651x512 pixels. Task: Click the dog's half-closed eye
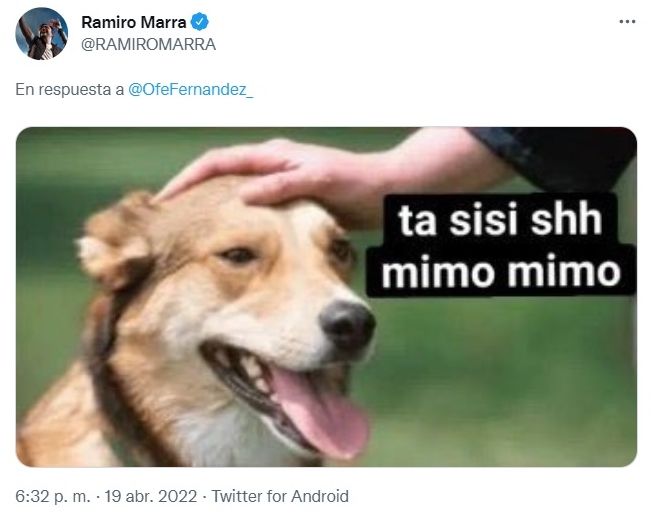pyautogui.click(x=240, y=255)
